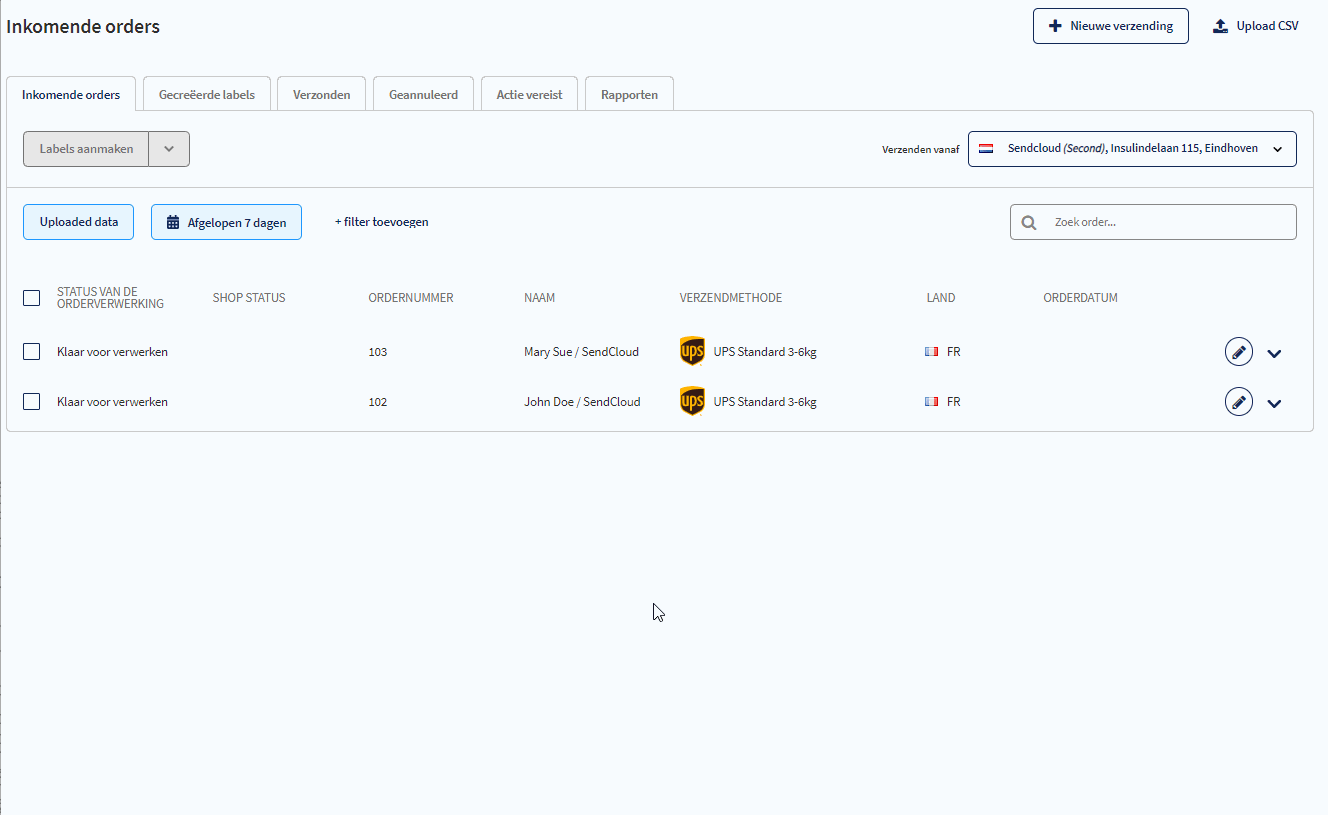This screenshot has height=815, width=1328.
Task: Click + filter toevoegen
Action: [381, 222]
